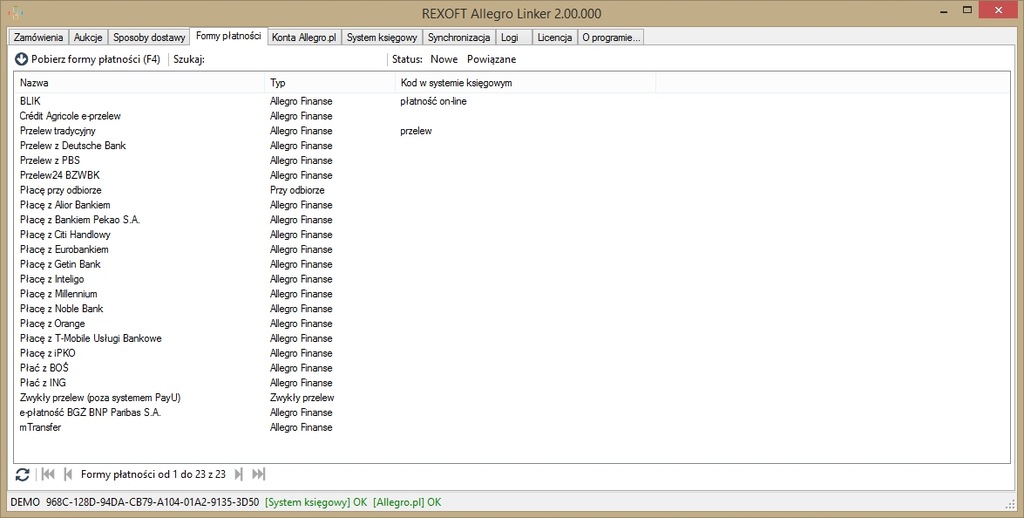The width and height of the screenshot is (1024, 518).
Task: Select the BLIK row
Action: (512, 101)
